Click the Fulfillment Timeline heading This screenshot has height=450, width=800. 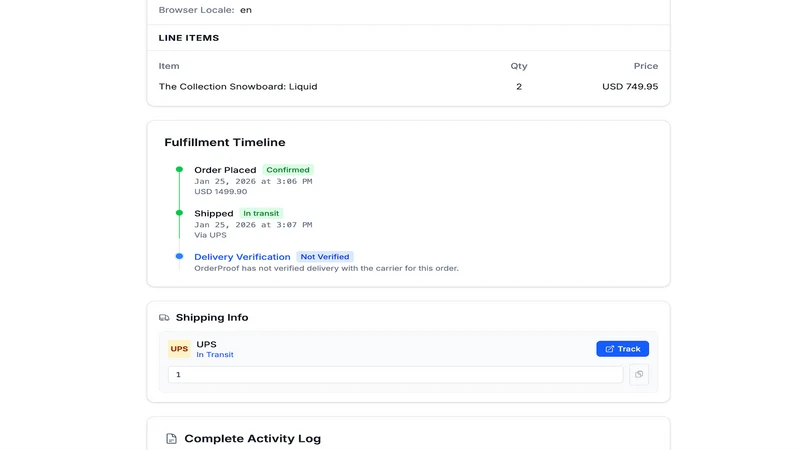pos(224,142)
